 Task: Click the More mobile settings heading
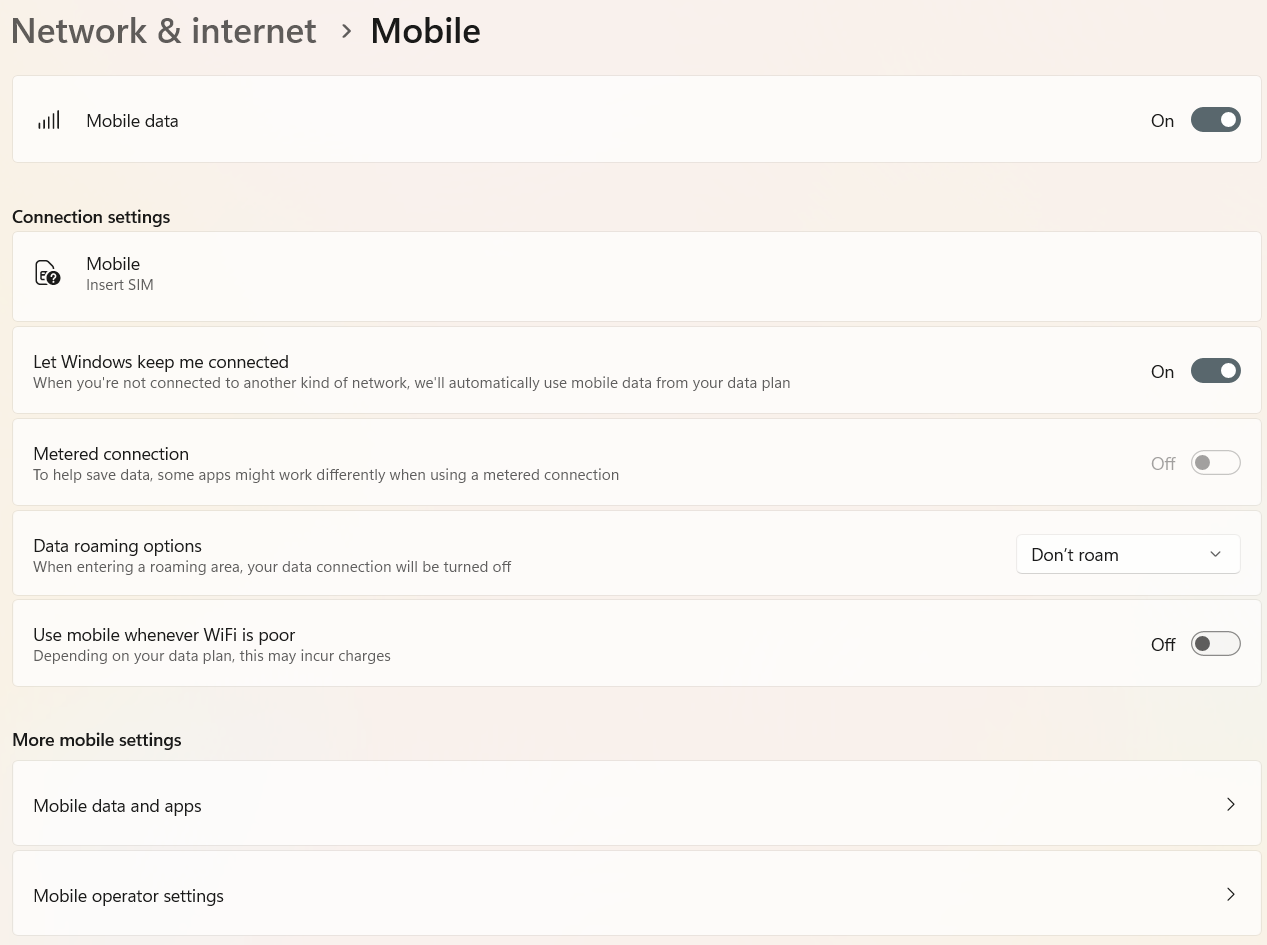pyautogui.click(x=97, y=740)
